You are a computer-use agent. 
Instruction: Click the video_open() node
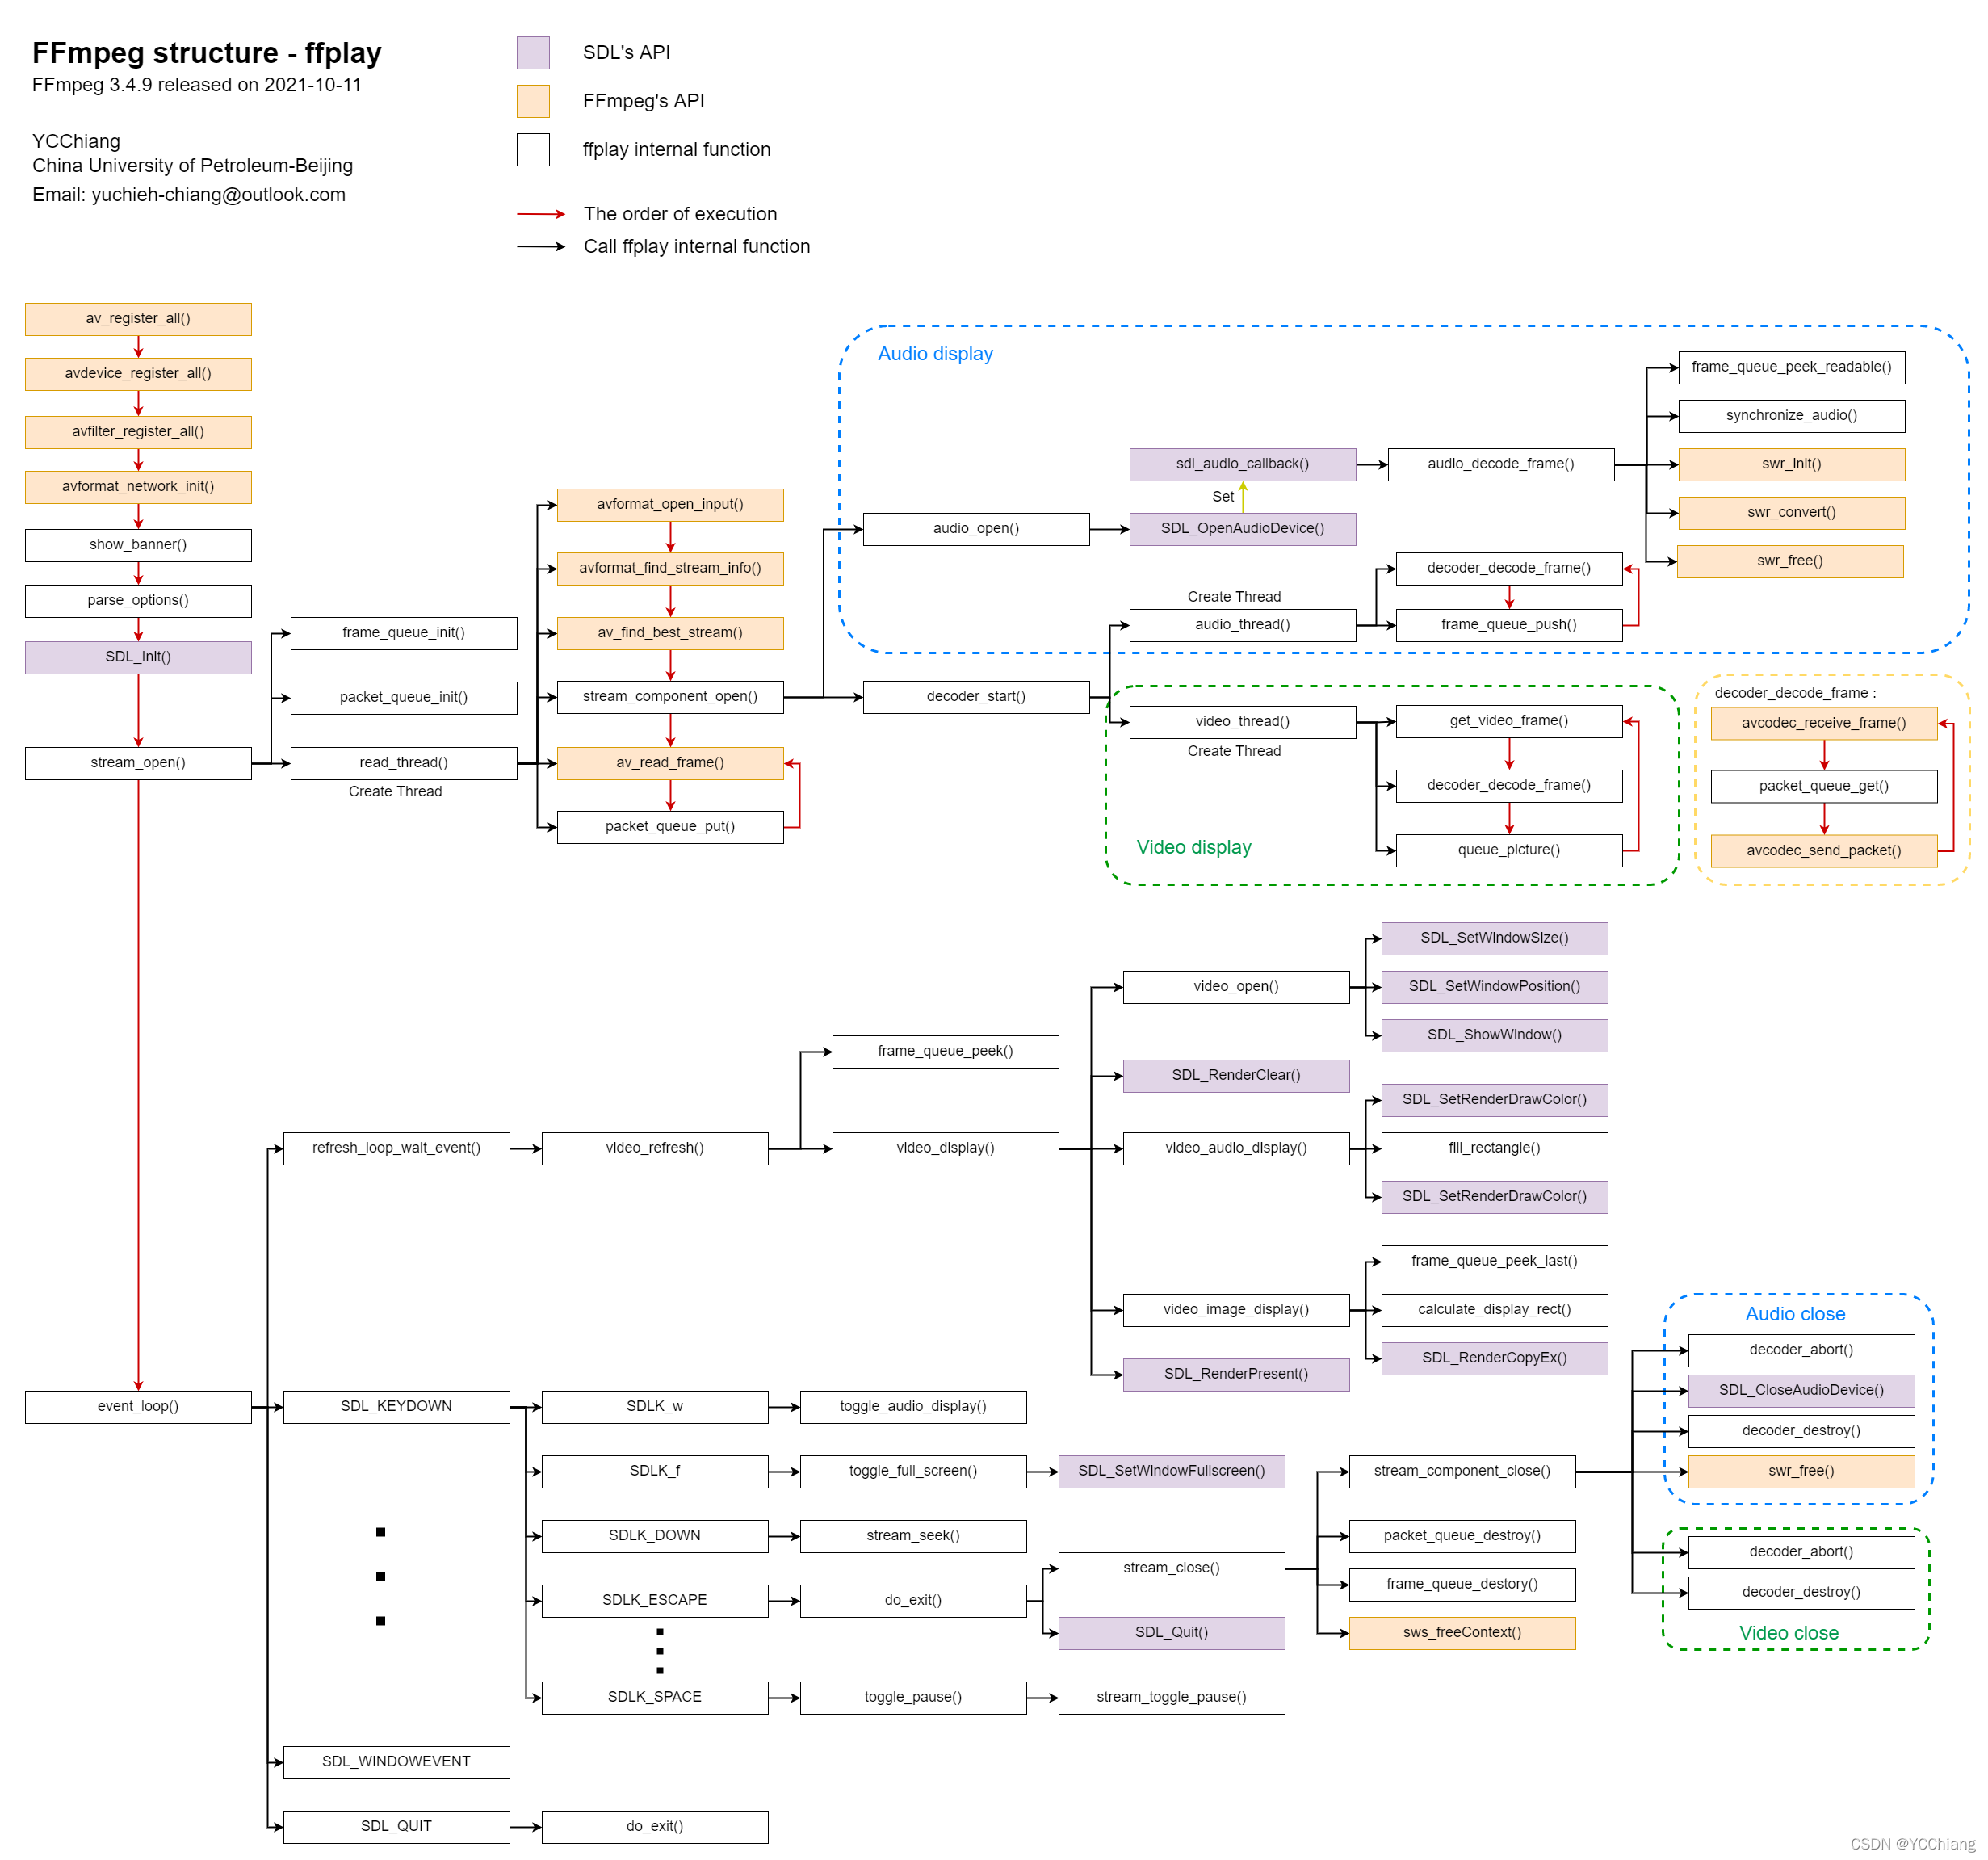[1236, 987]
